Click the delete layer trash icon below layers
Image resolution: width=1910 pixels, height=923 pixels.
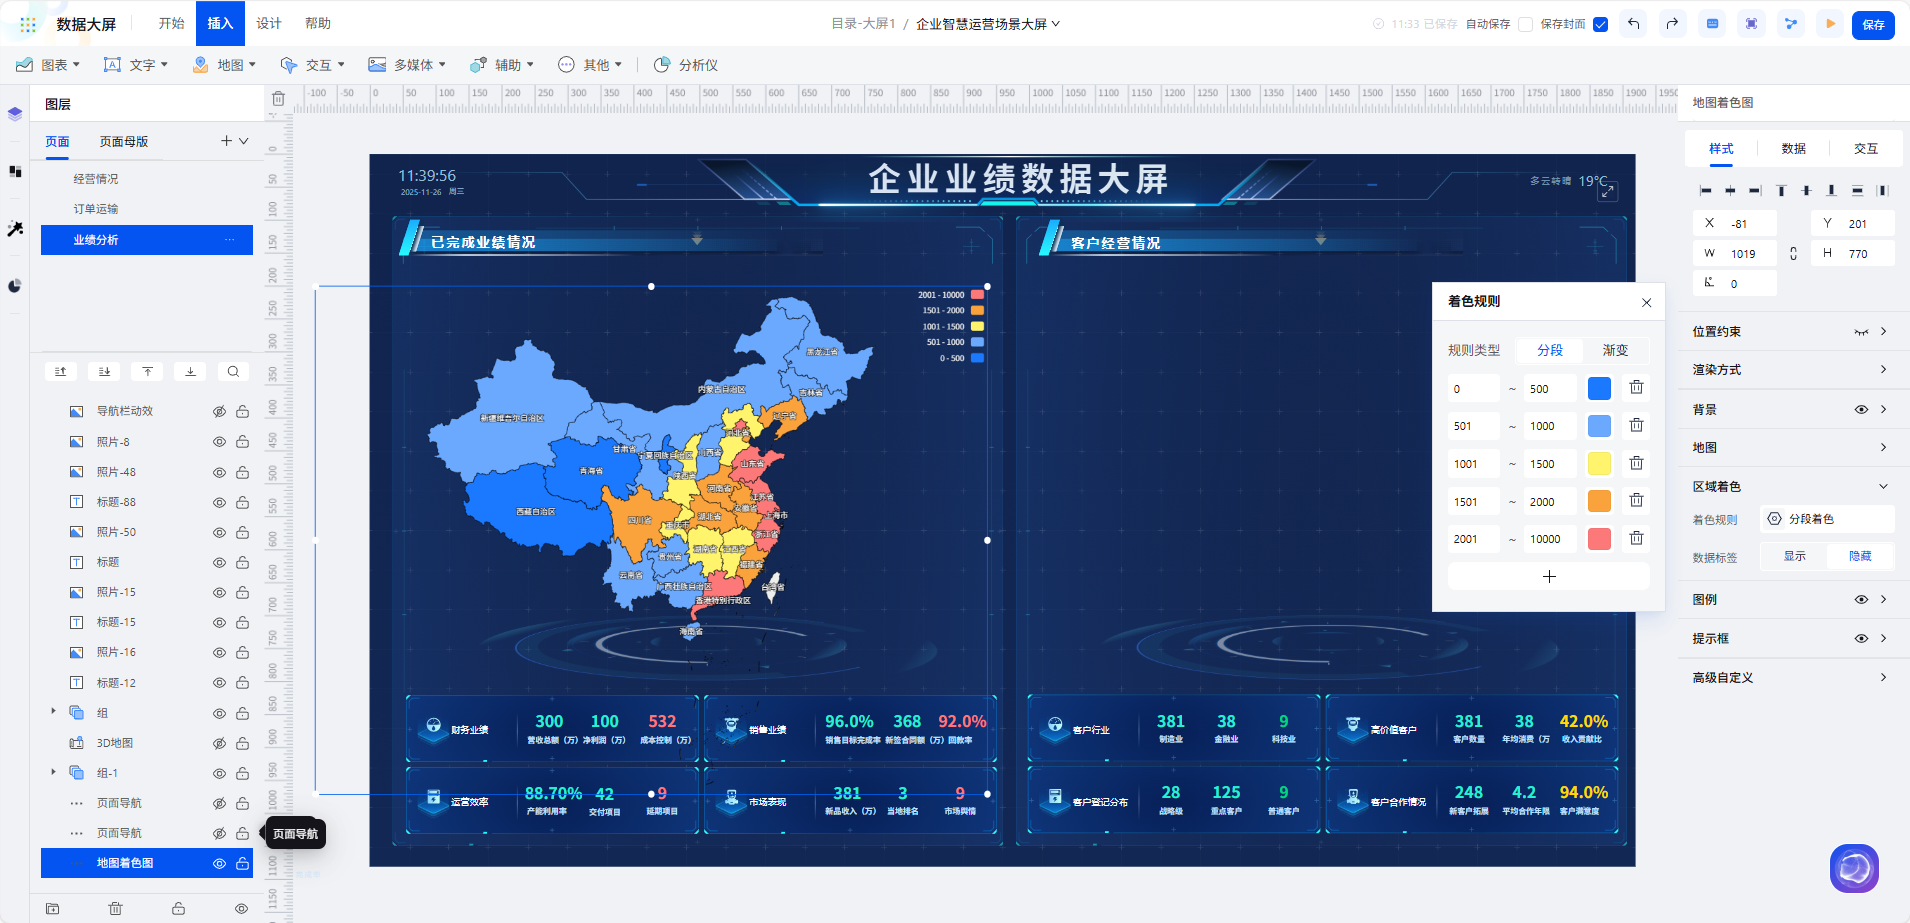click(x=116, y=909)
